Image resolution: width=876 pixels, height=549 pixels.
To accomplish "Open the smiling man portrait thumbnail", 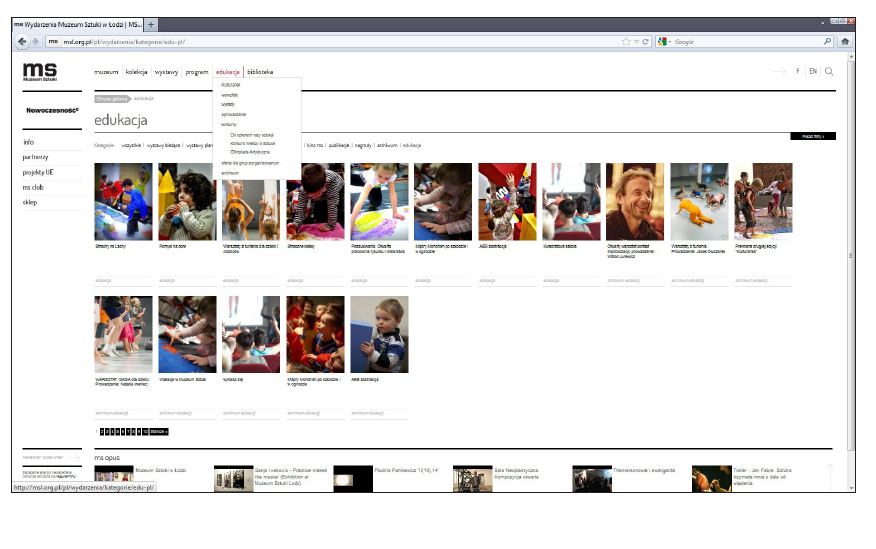I will (x=635, y=202).
